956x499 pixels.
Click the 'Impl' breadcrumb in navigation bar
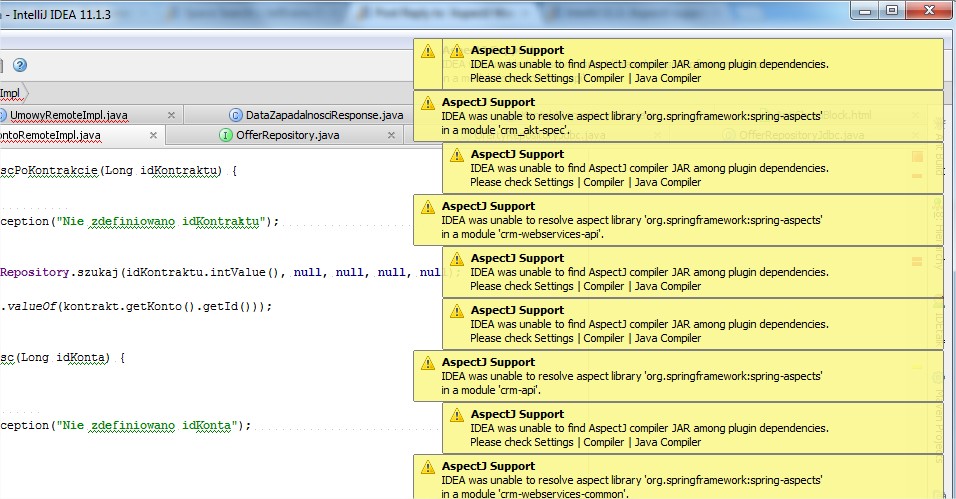coord(10,93)
